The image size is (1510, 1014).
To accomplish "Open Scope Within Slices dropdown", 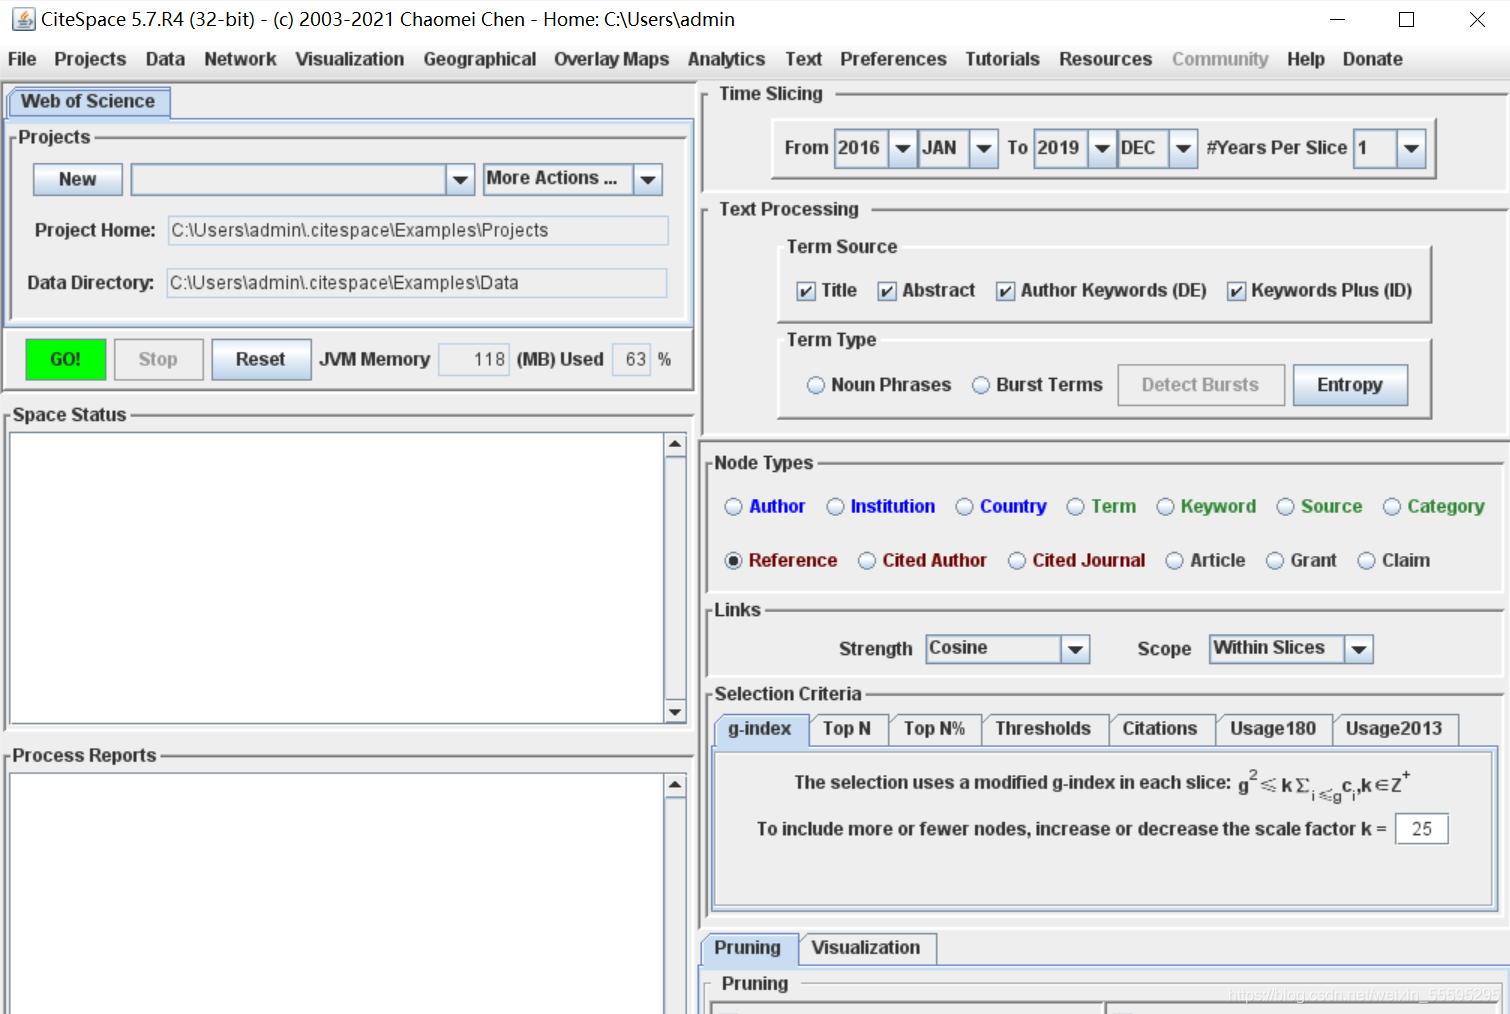I will 1359,649.
